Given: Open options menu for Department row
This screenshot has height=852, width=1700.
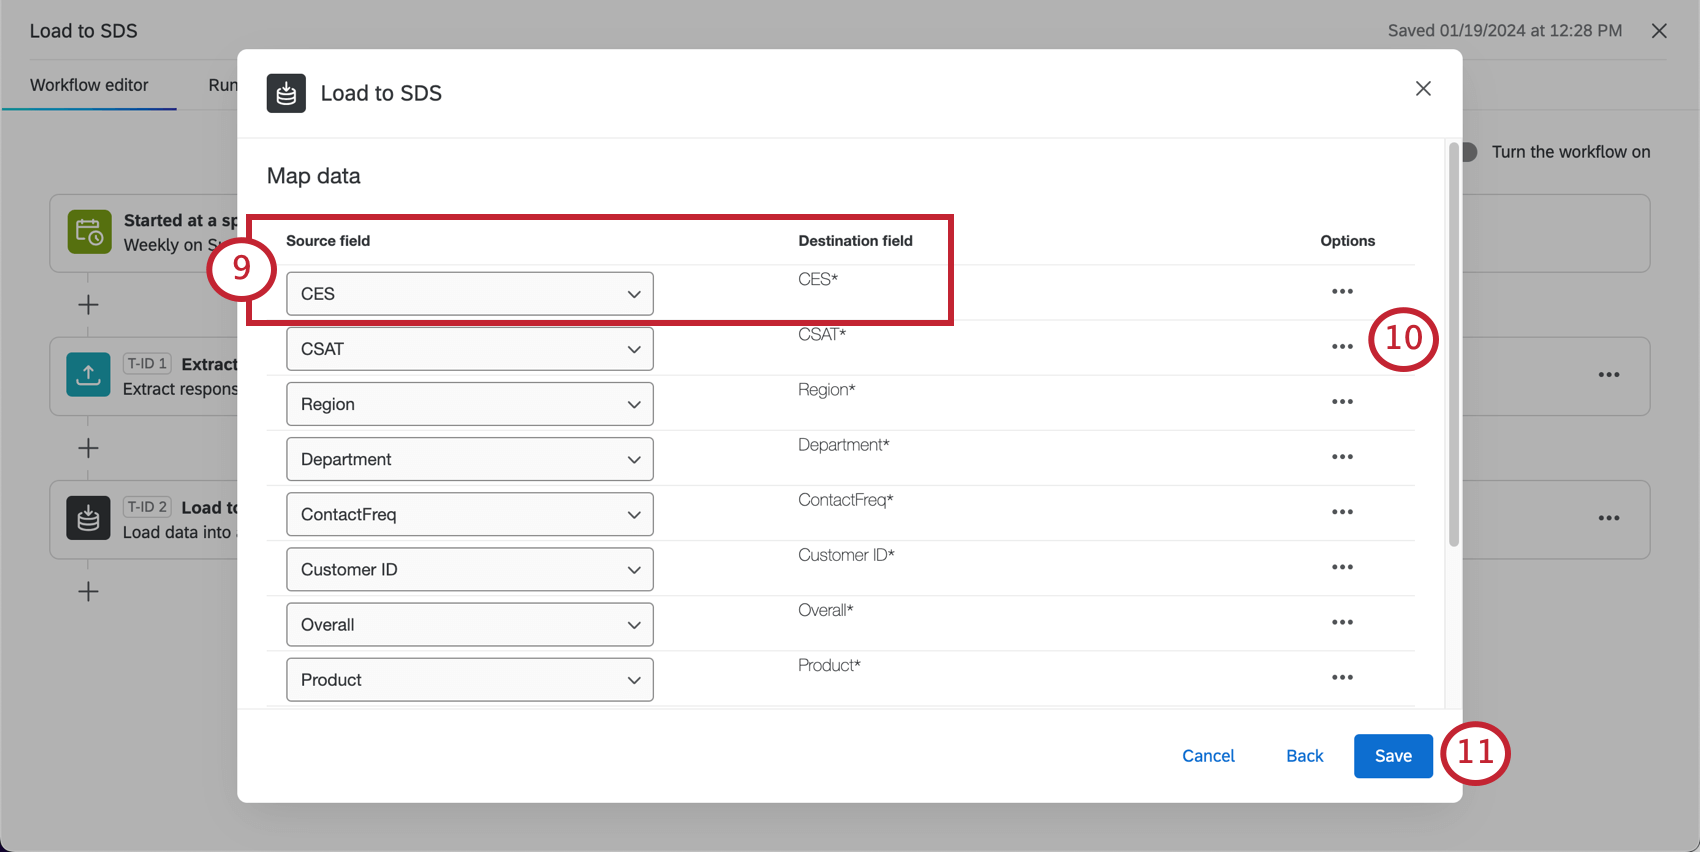Looking at the screenshot, I should coord(1342,457).
